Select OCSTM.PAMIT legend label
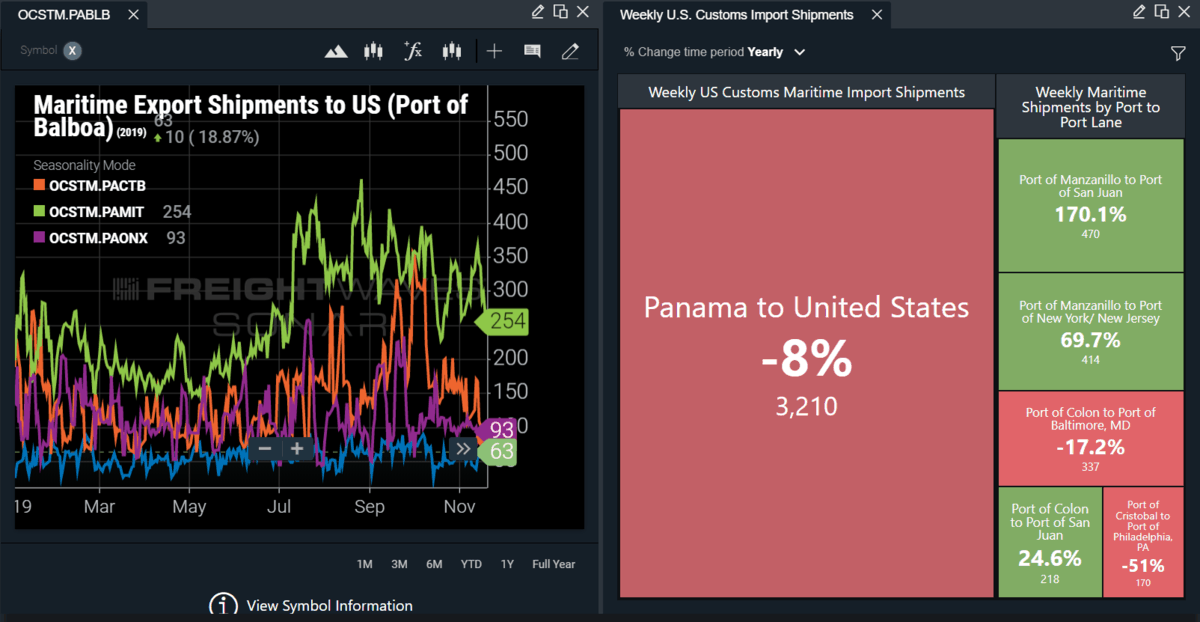This screenshot has height=622, width=1200. pyautogui.click(x=96, y=211)
